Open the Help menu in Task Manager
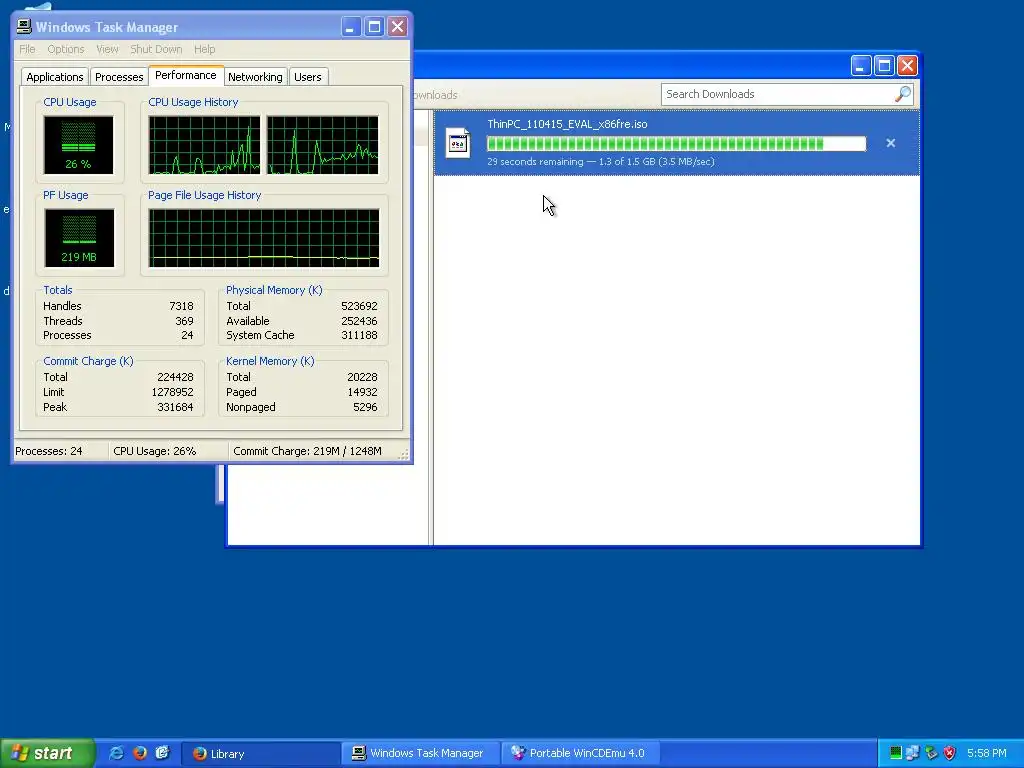 204,49
